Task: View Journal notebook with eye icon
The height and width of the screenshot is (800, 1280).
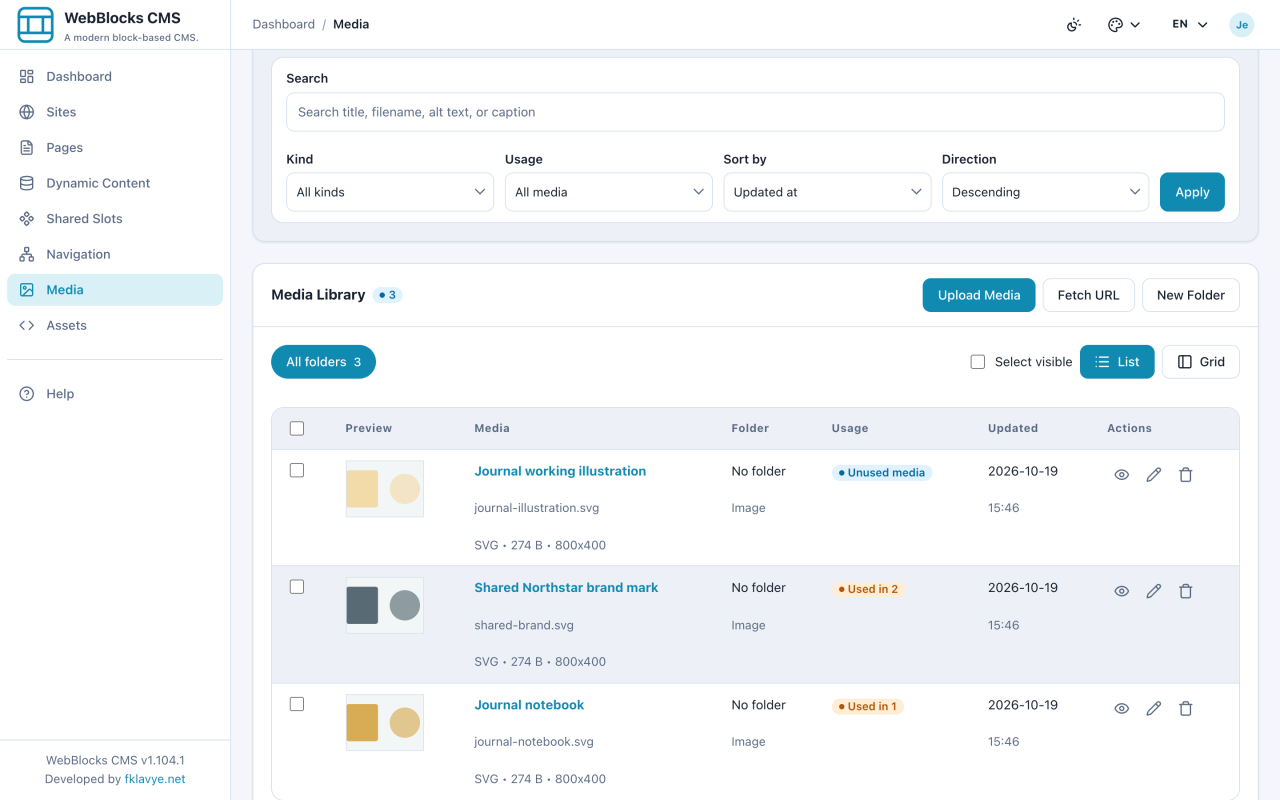Action: coord(1122,708)
